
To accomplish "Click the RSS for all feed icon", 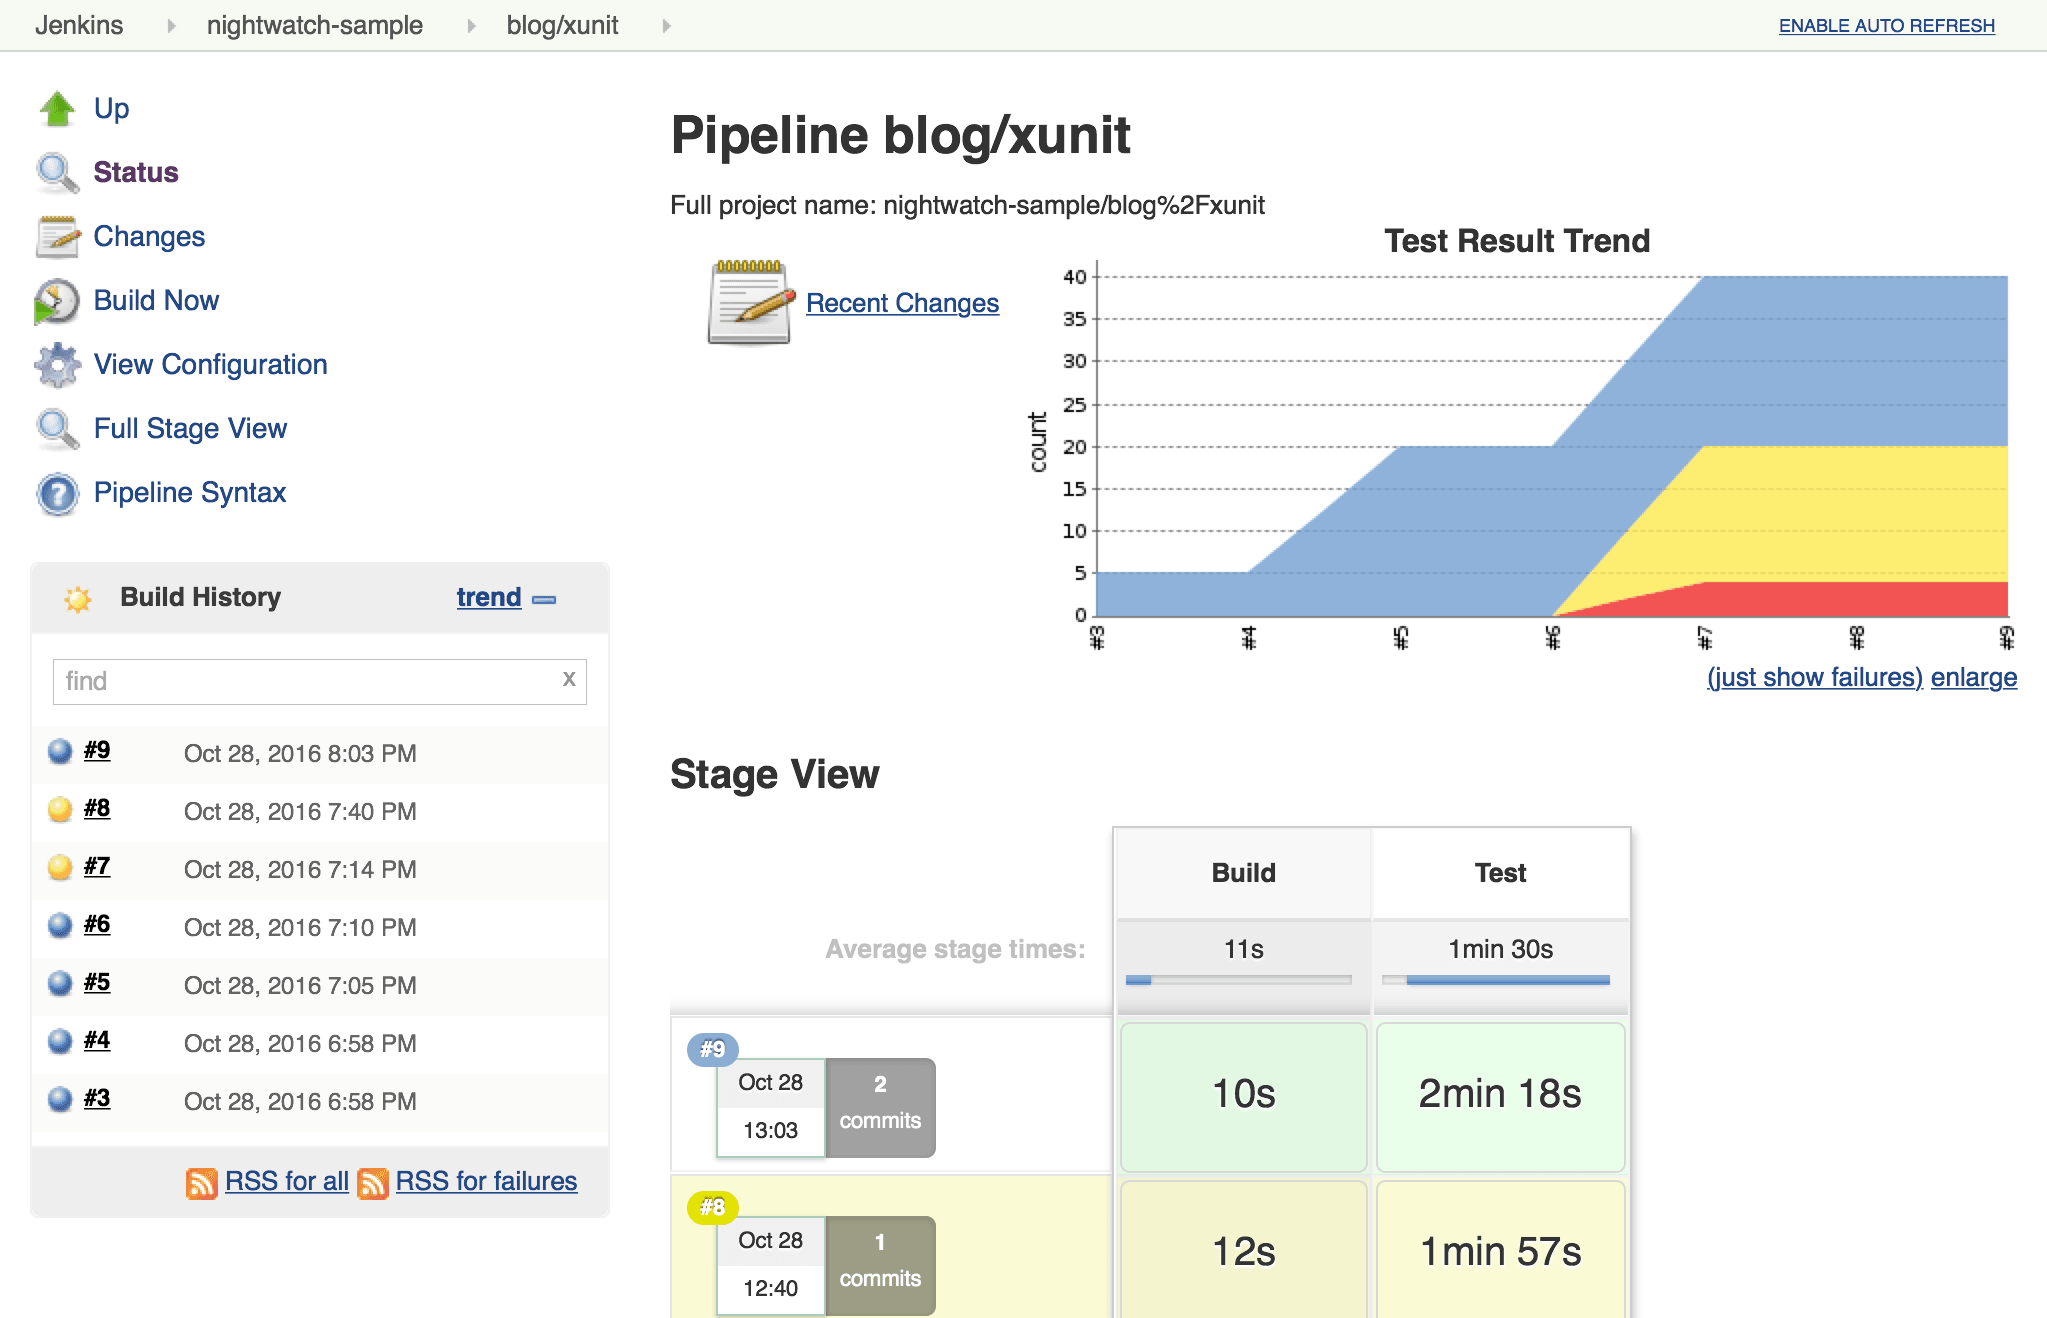I will coord(202,1183).
